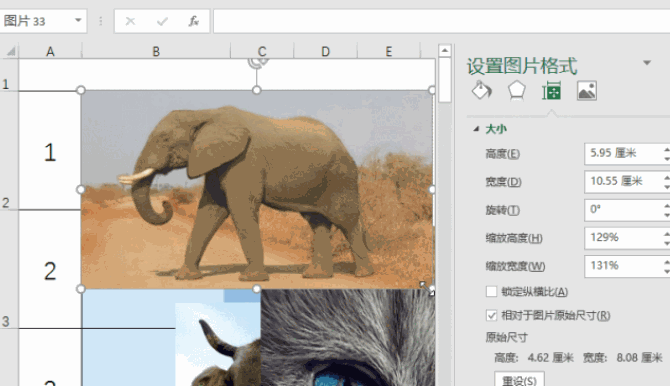Open the Fill & Line paint bucket tab

coord(482,90)
